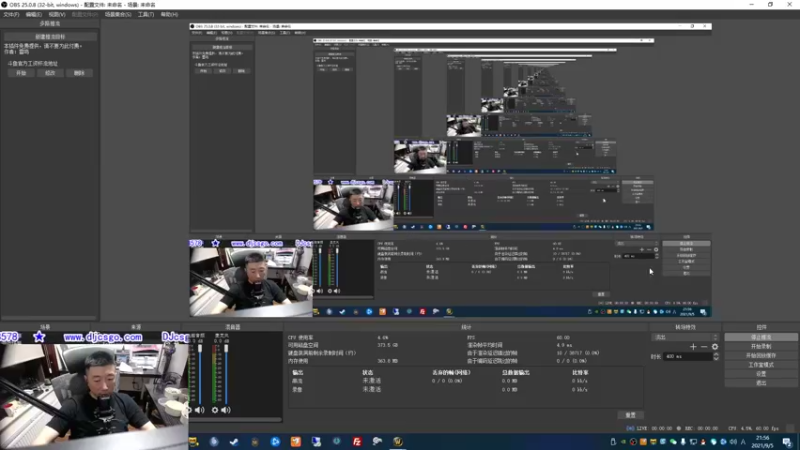
Task: Open the scene transition type dropdown
Action: [685, 337]
